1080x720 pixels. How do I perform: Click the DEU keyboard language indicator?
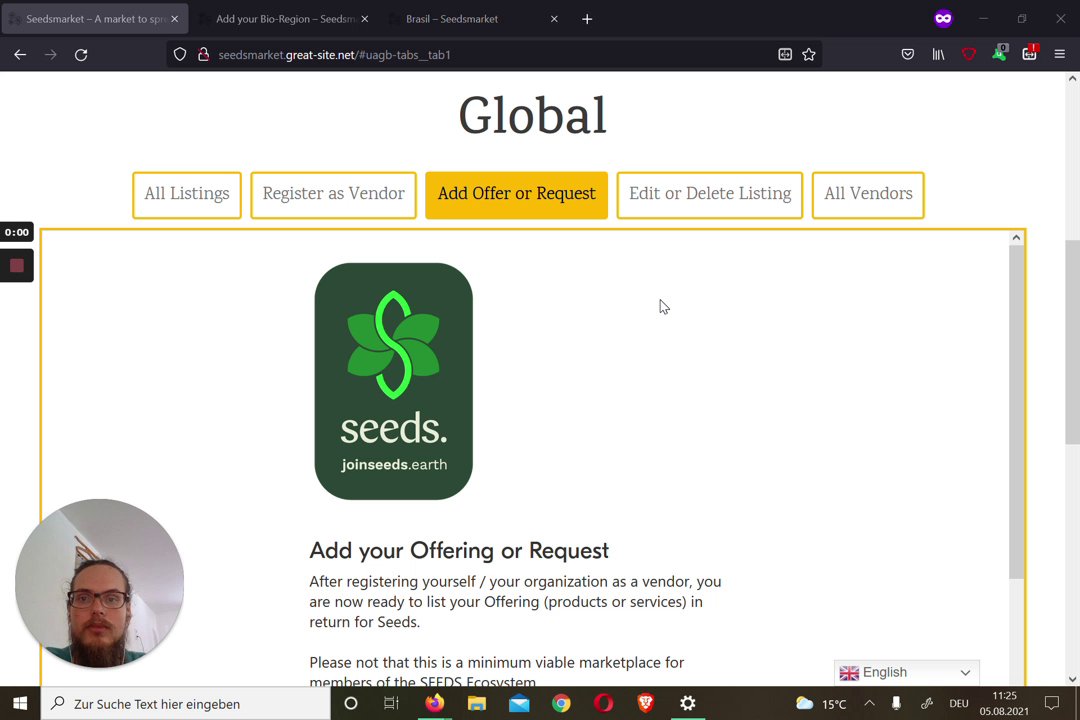pyautogui.click(x=959, y=703)
